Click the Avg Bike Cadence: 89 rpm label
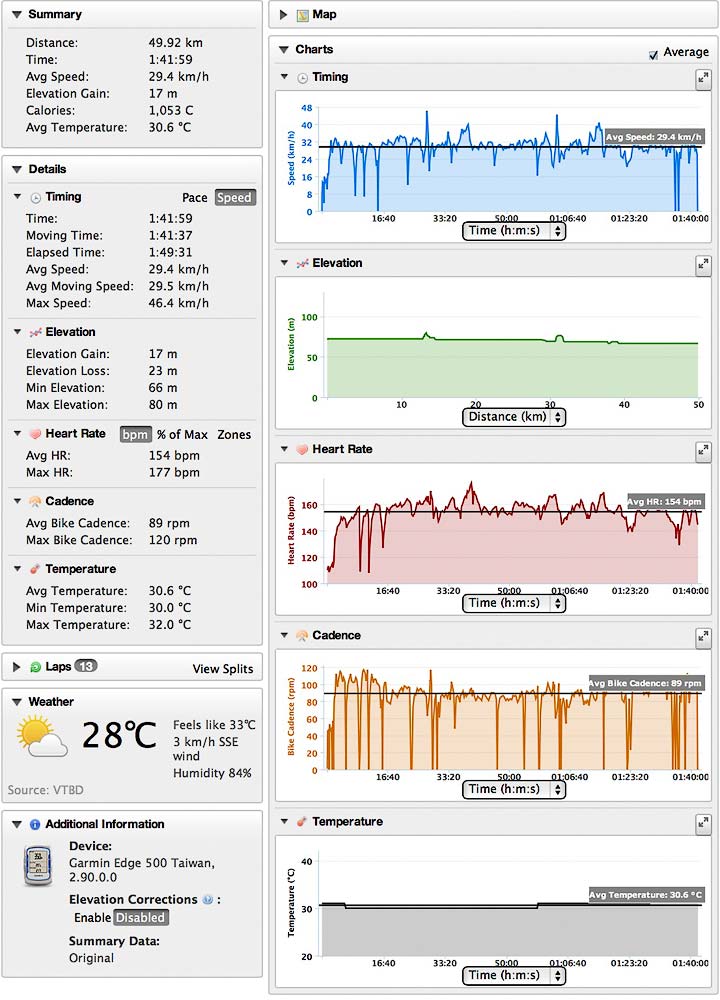 645,683
